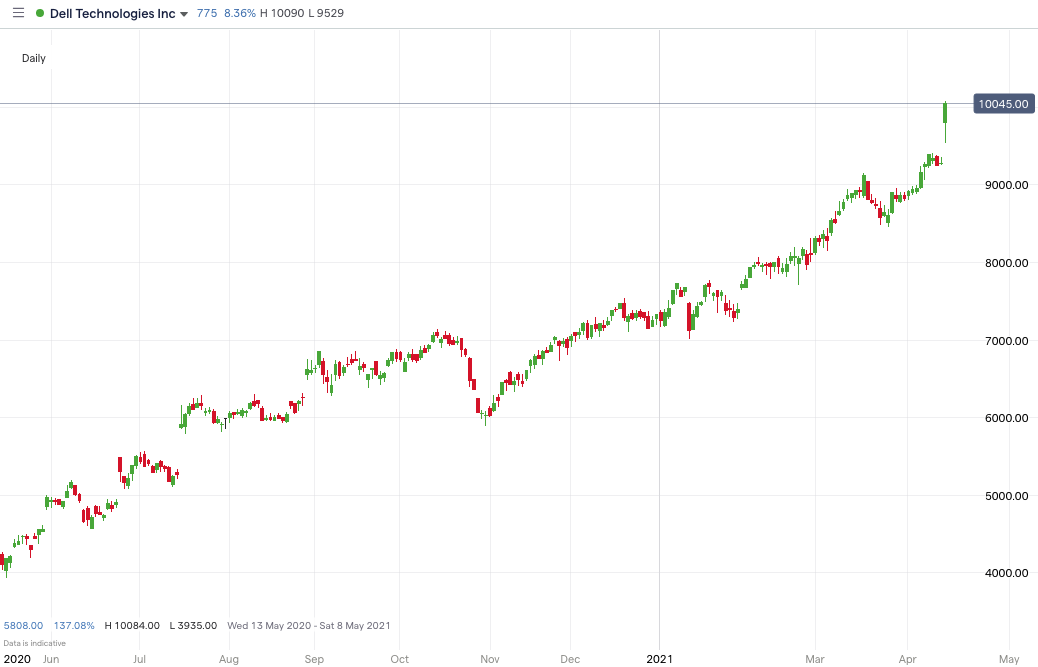Select the L 3935.00 period low stat

[x=192, y=625]
